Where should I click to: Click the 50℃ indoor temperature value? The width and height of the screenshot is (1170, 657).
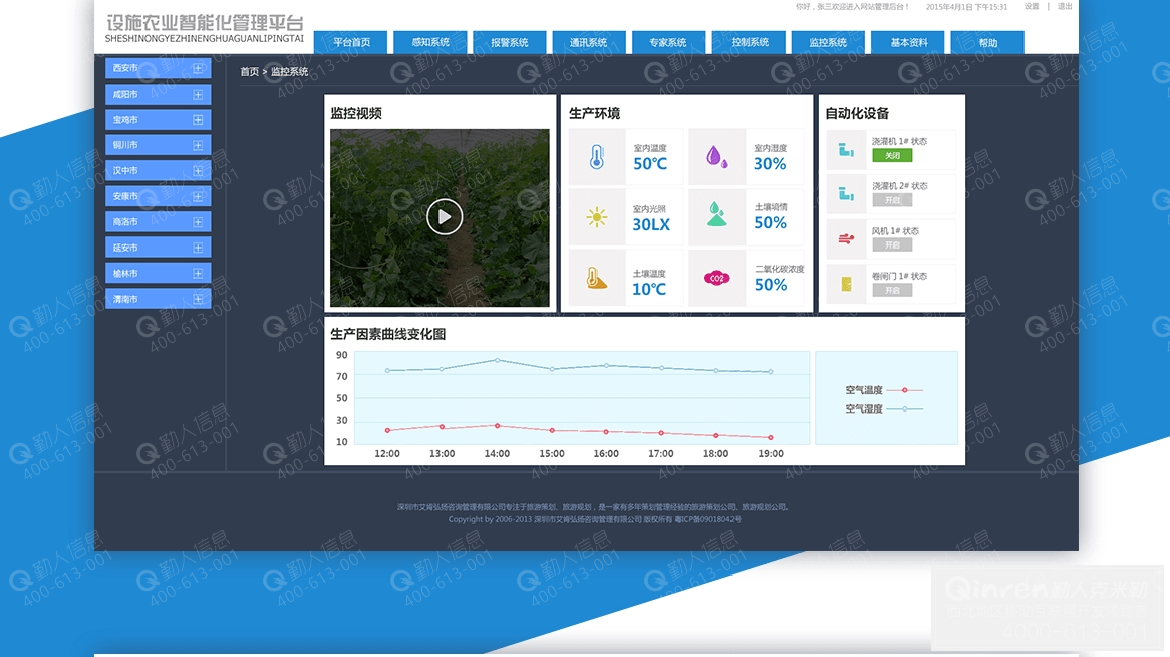click(x=650, y=164)
